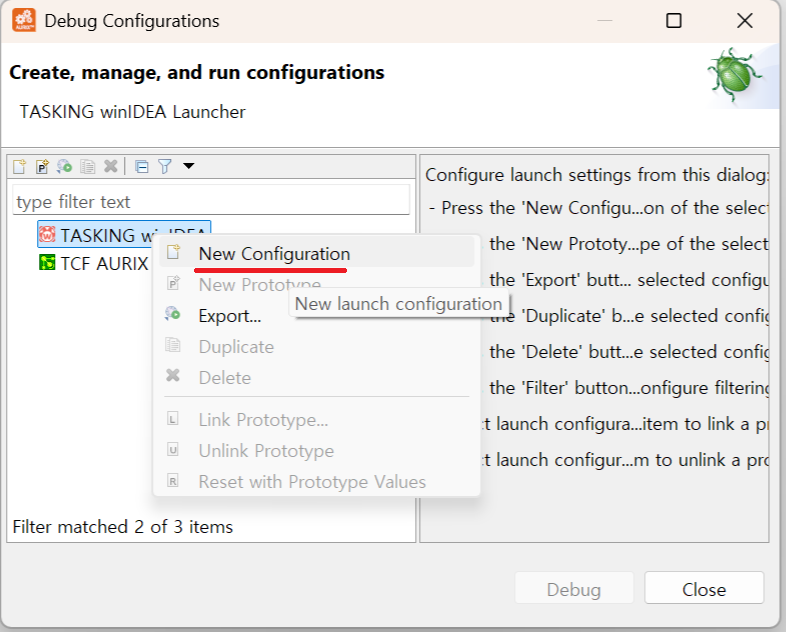
Task: Click the Delete configuration X toolbar icon
Action: pos(111,167)
